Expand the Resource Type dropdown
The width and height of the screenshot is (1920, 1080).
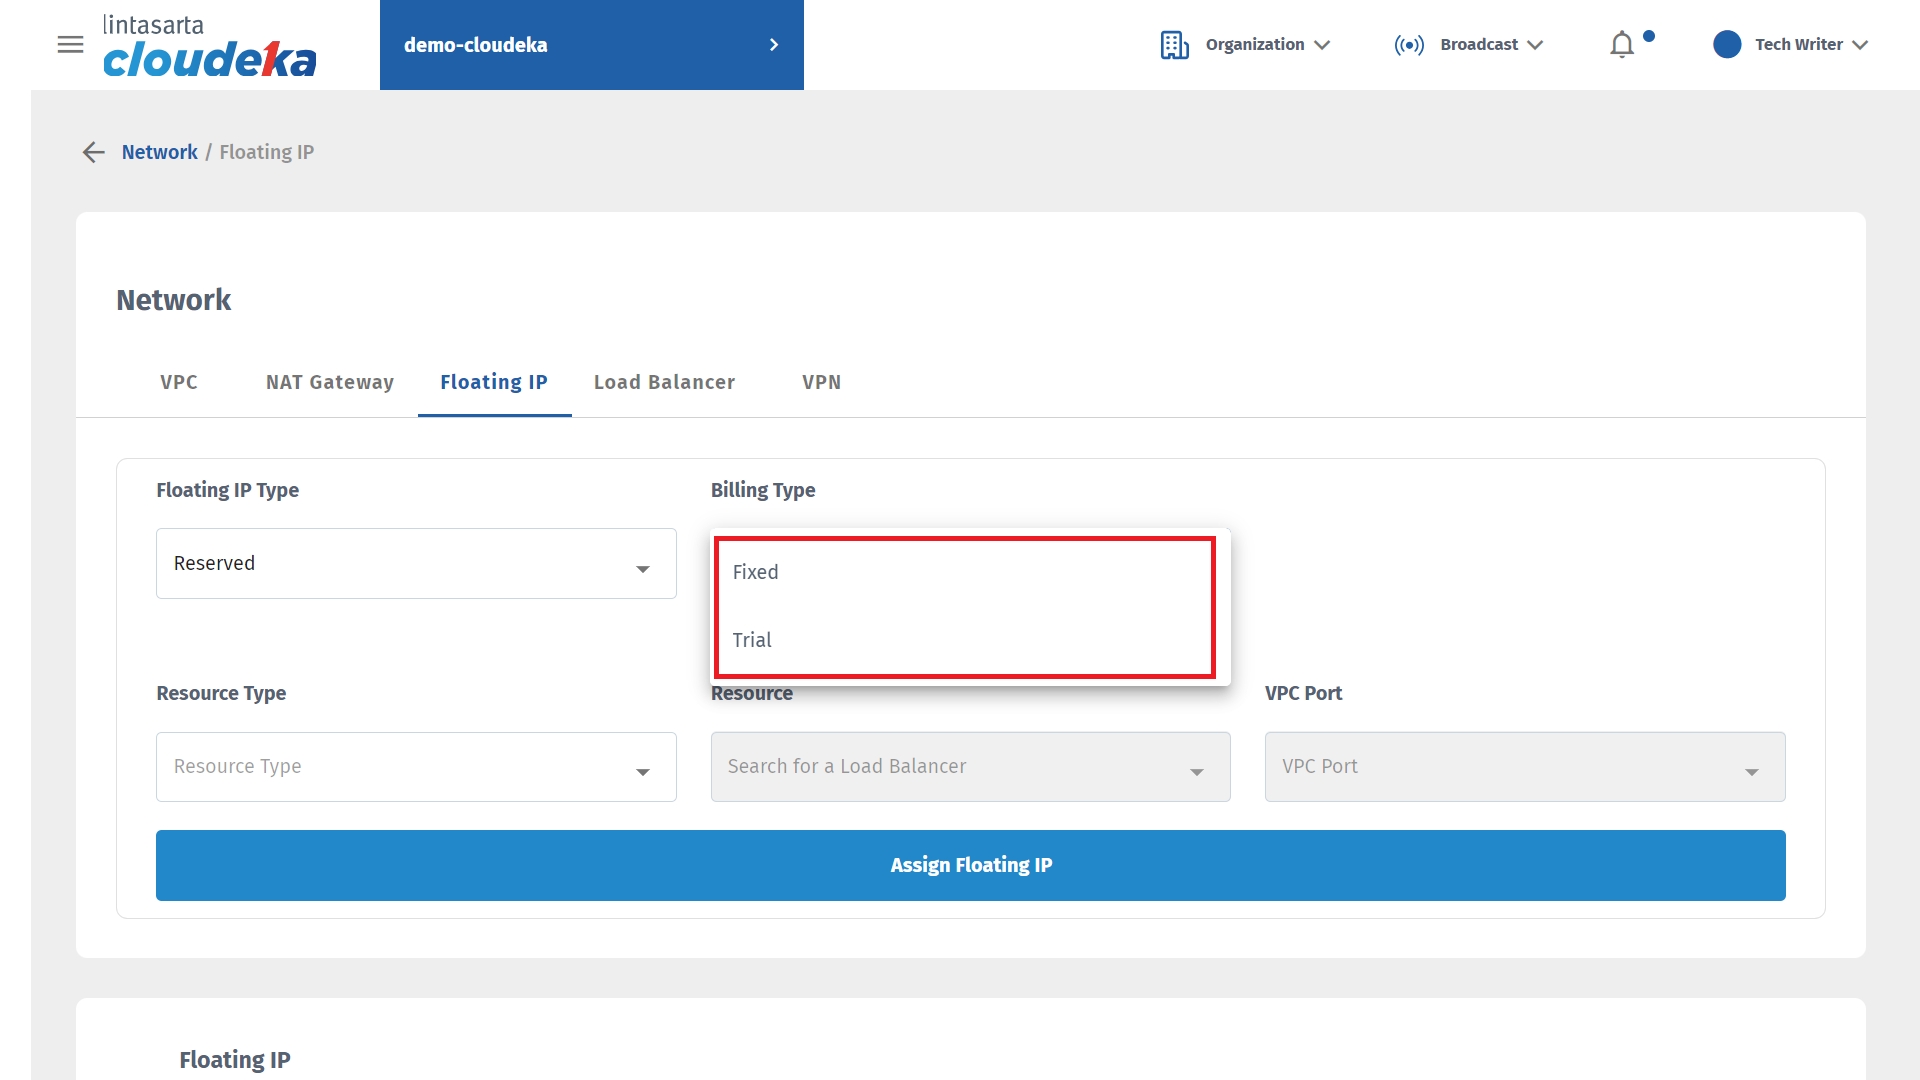click(416, 767)
